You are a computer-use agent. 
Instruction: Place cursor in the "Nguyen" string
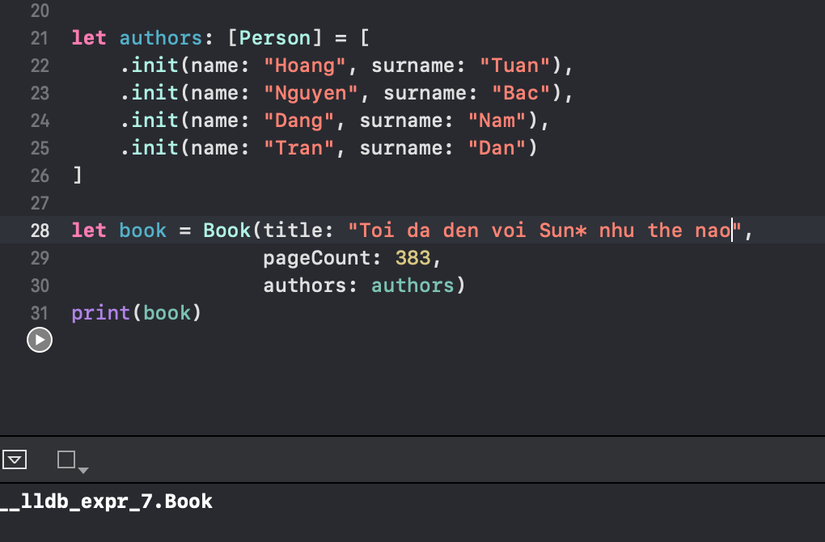click(310, 93)
